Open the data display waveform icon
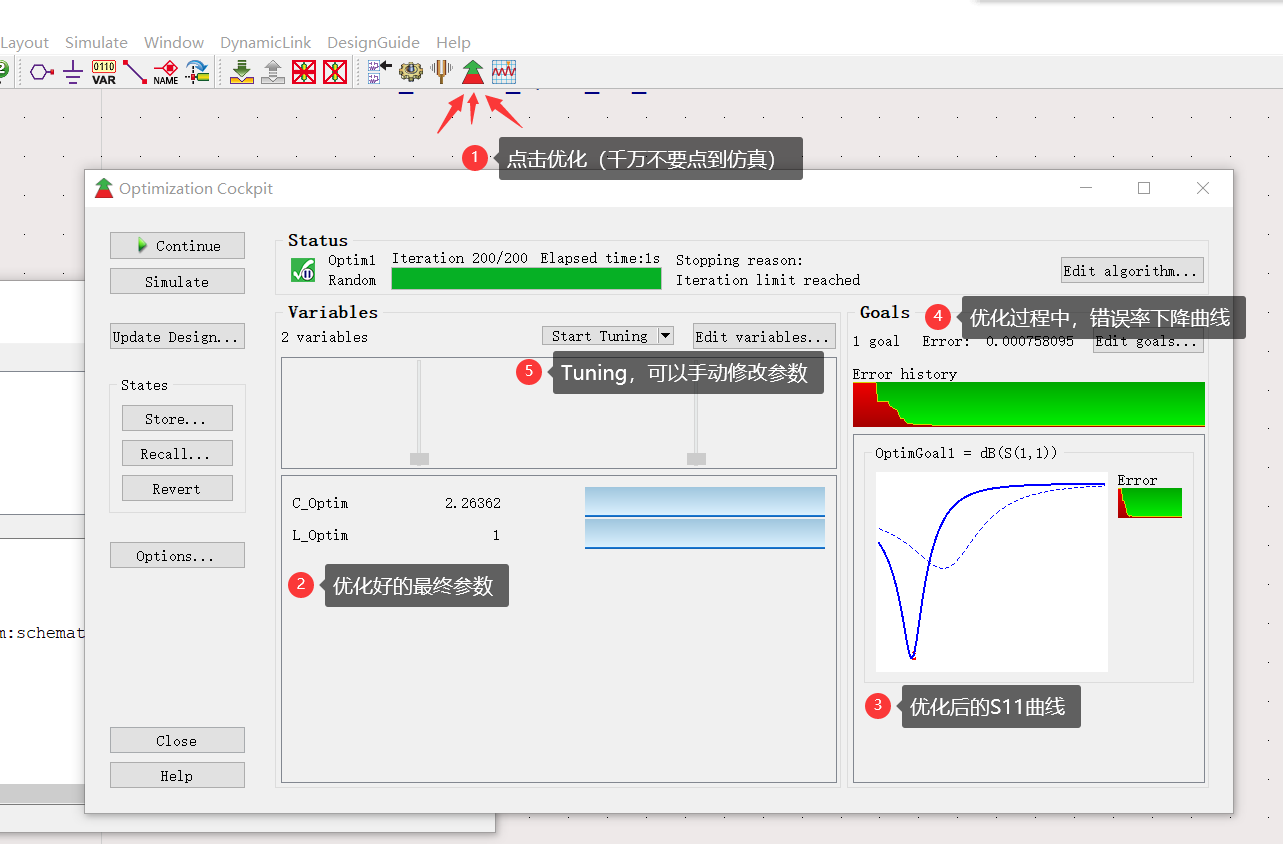 coord(504,71)
